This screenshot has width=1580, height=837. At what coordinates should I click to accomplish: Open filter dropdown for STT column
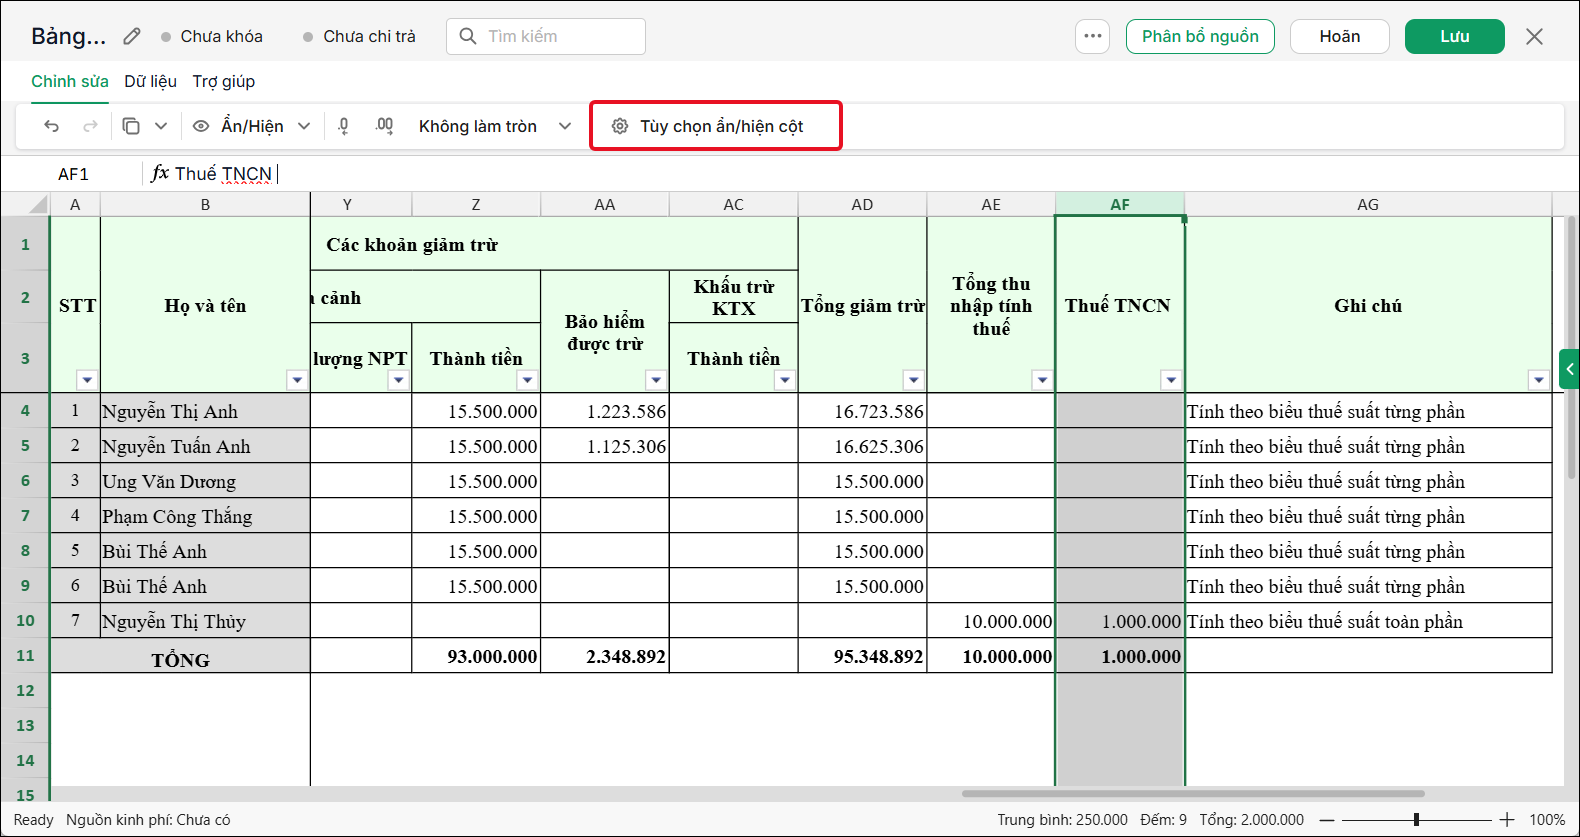(88, 380)
